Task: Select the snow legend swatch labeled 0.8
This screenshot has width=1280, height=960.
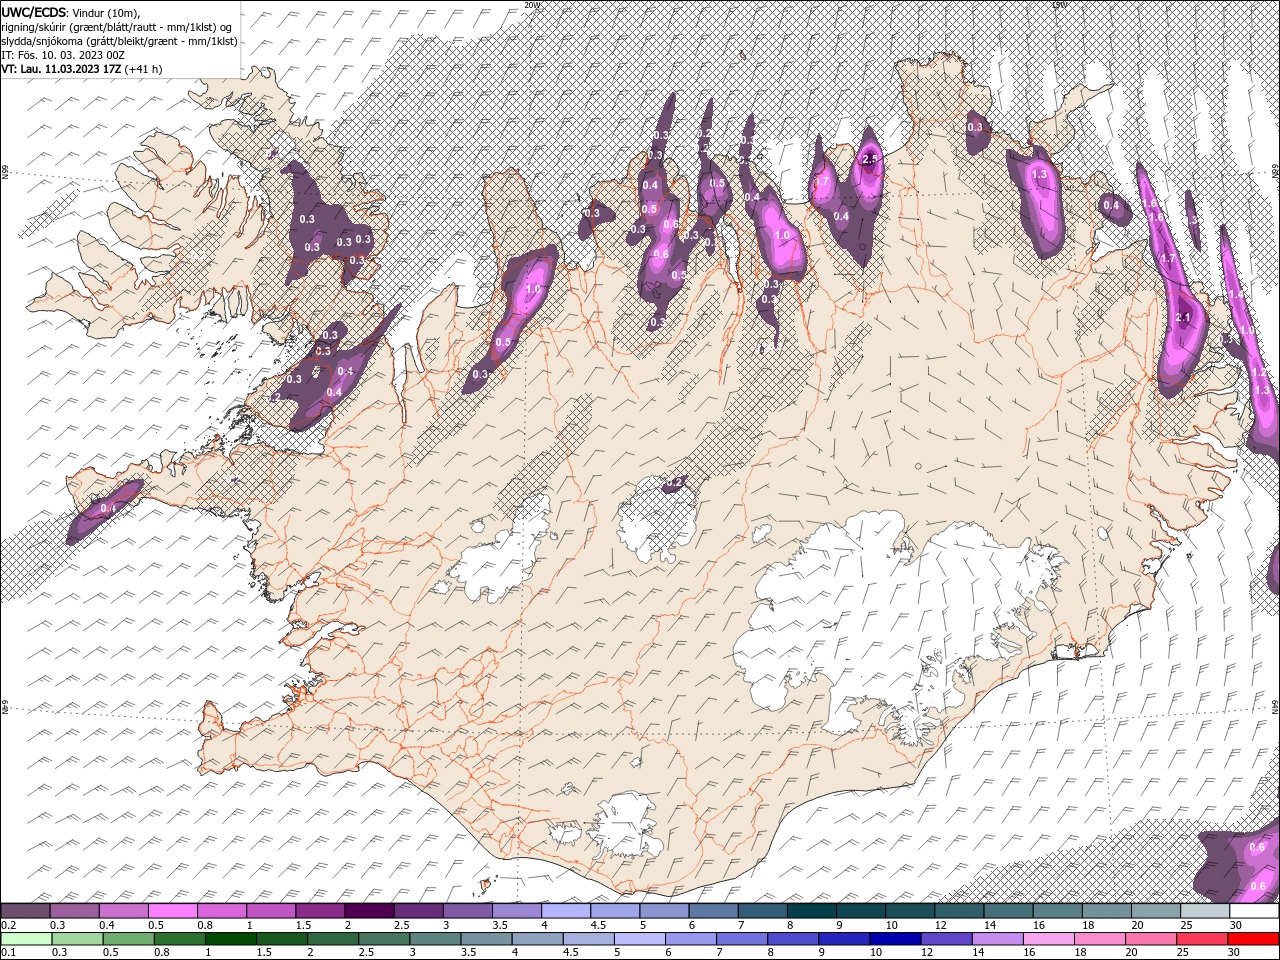Action: click(221, 911)
